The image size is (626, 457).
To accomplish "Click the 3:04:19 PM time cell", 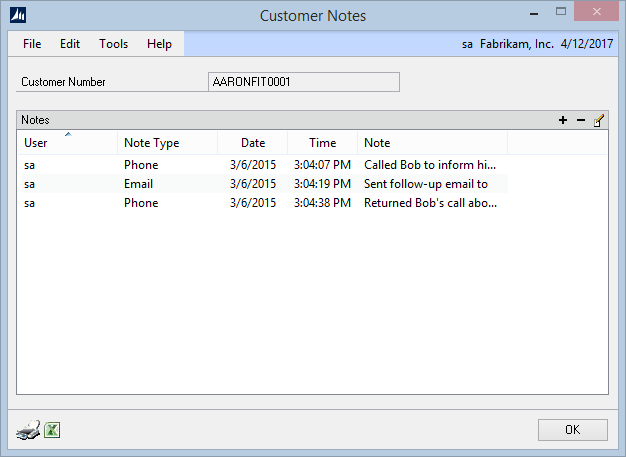I will point(322,184).
